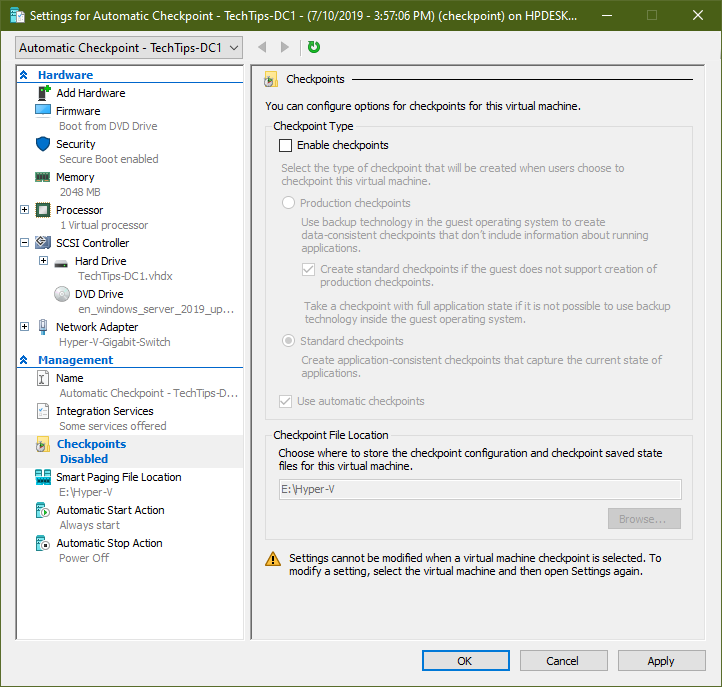
Task: Click the forward arrow in the toolbar
Action: [x=285, y=47]
